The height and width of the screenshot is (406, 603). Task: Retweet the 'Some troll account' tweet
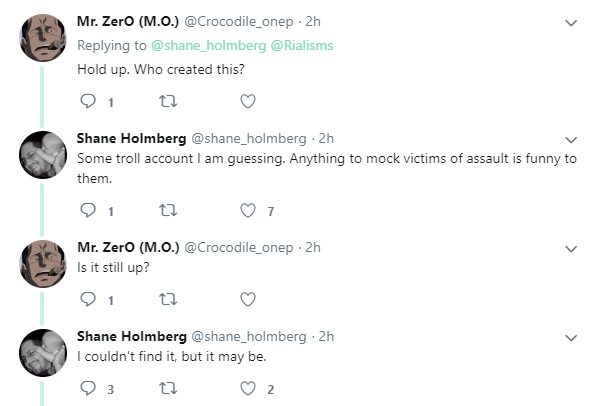(168, 210)
